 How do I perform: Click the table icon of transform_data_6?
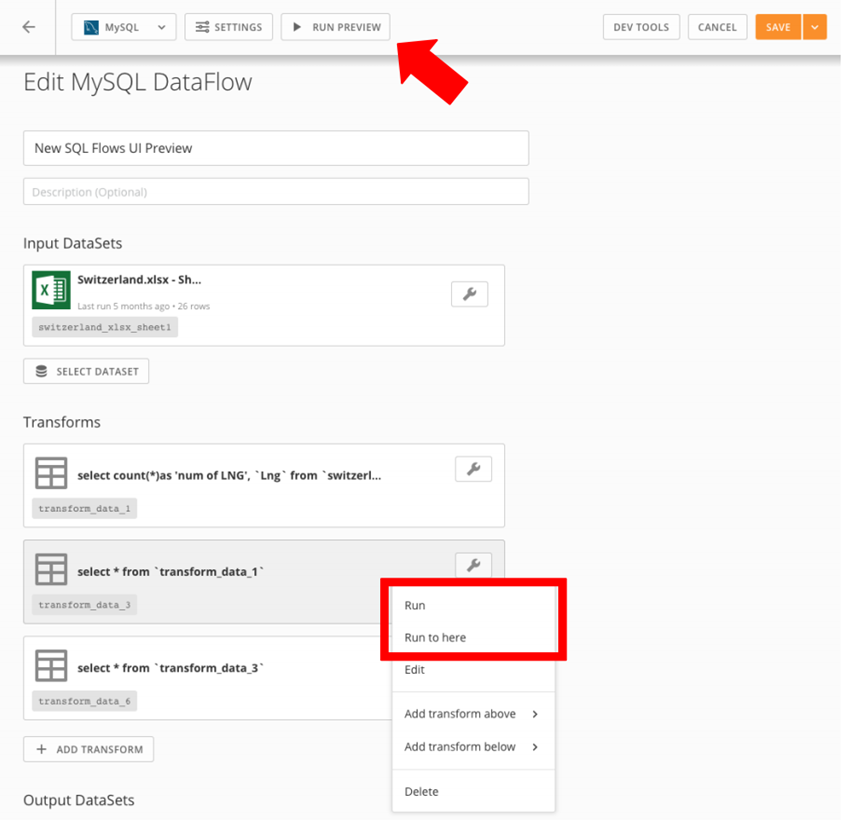[51, 666]
